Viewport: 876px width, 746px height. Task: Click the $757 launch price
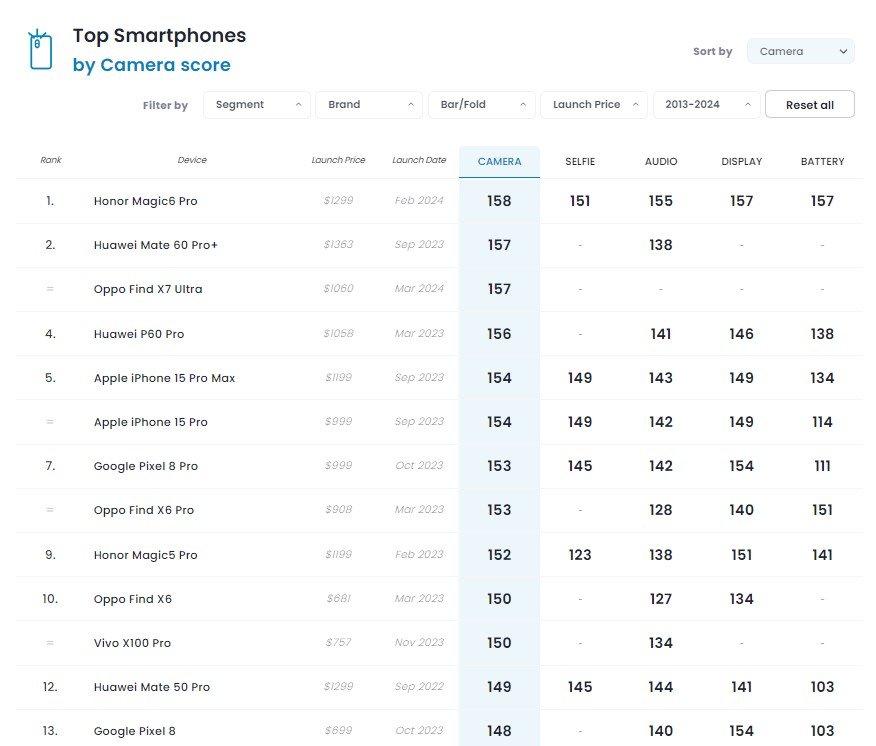339,643
